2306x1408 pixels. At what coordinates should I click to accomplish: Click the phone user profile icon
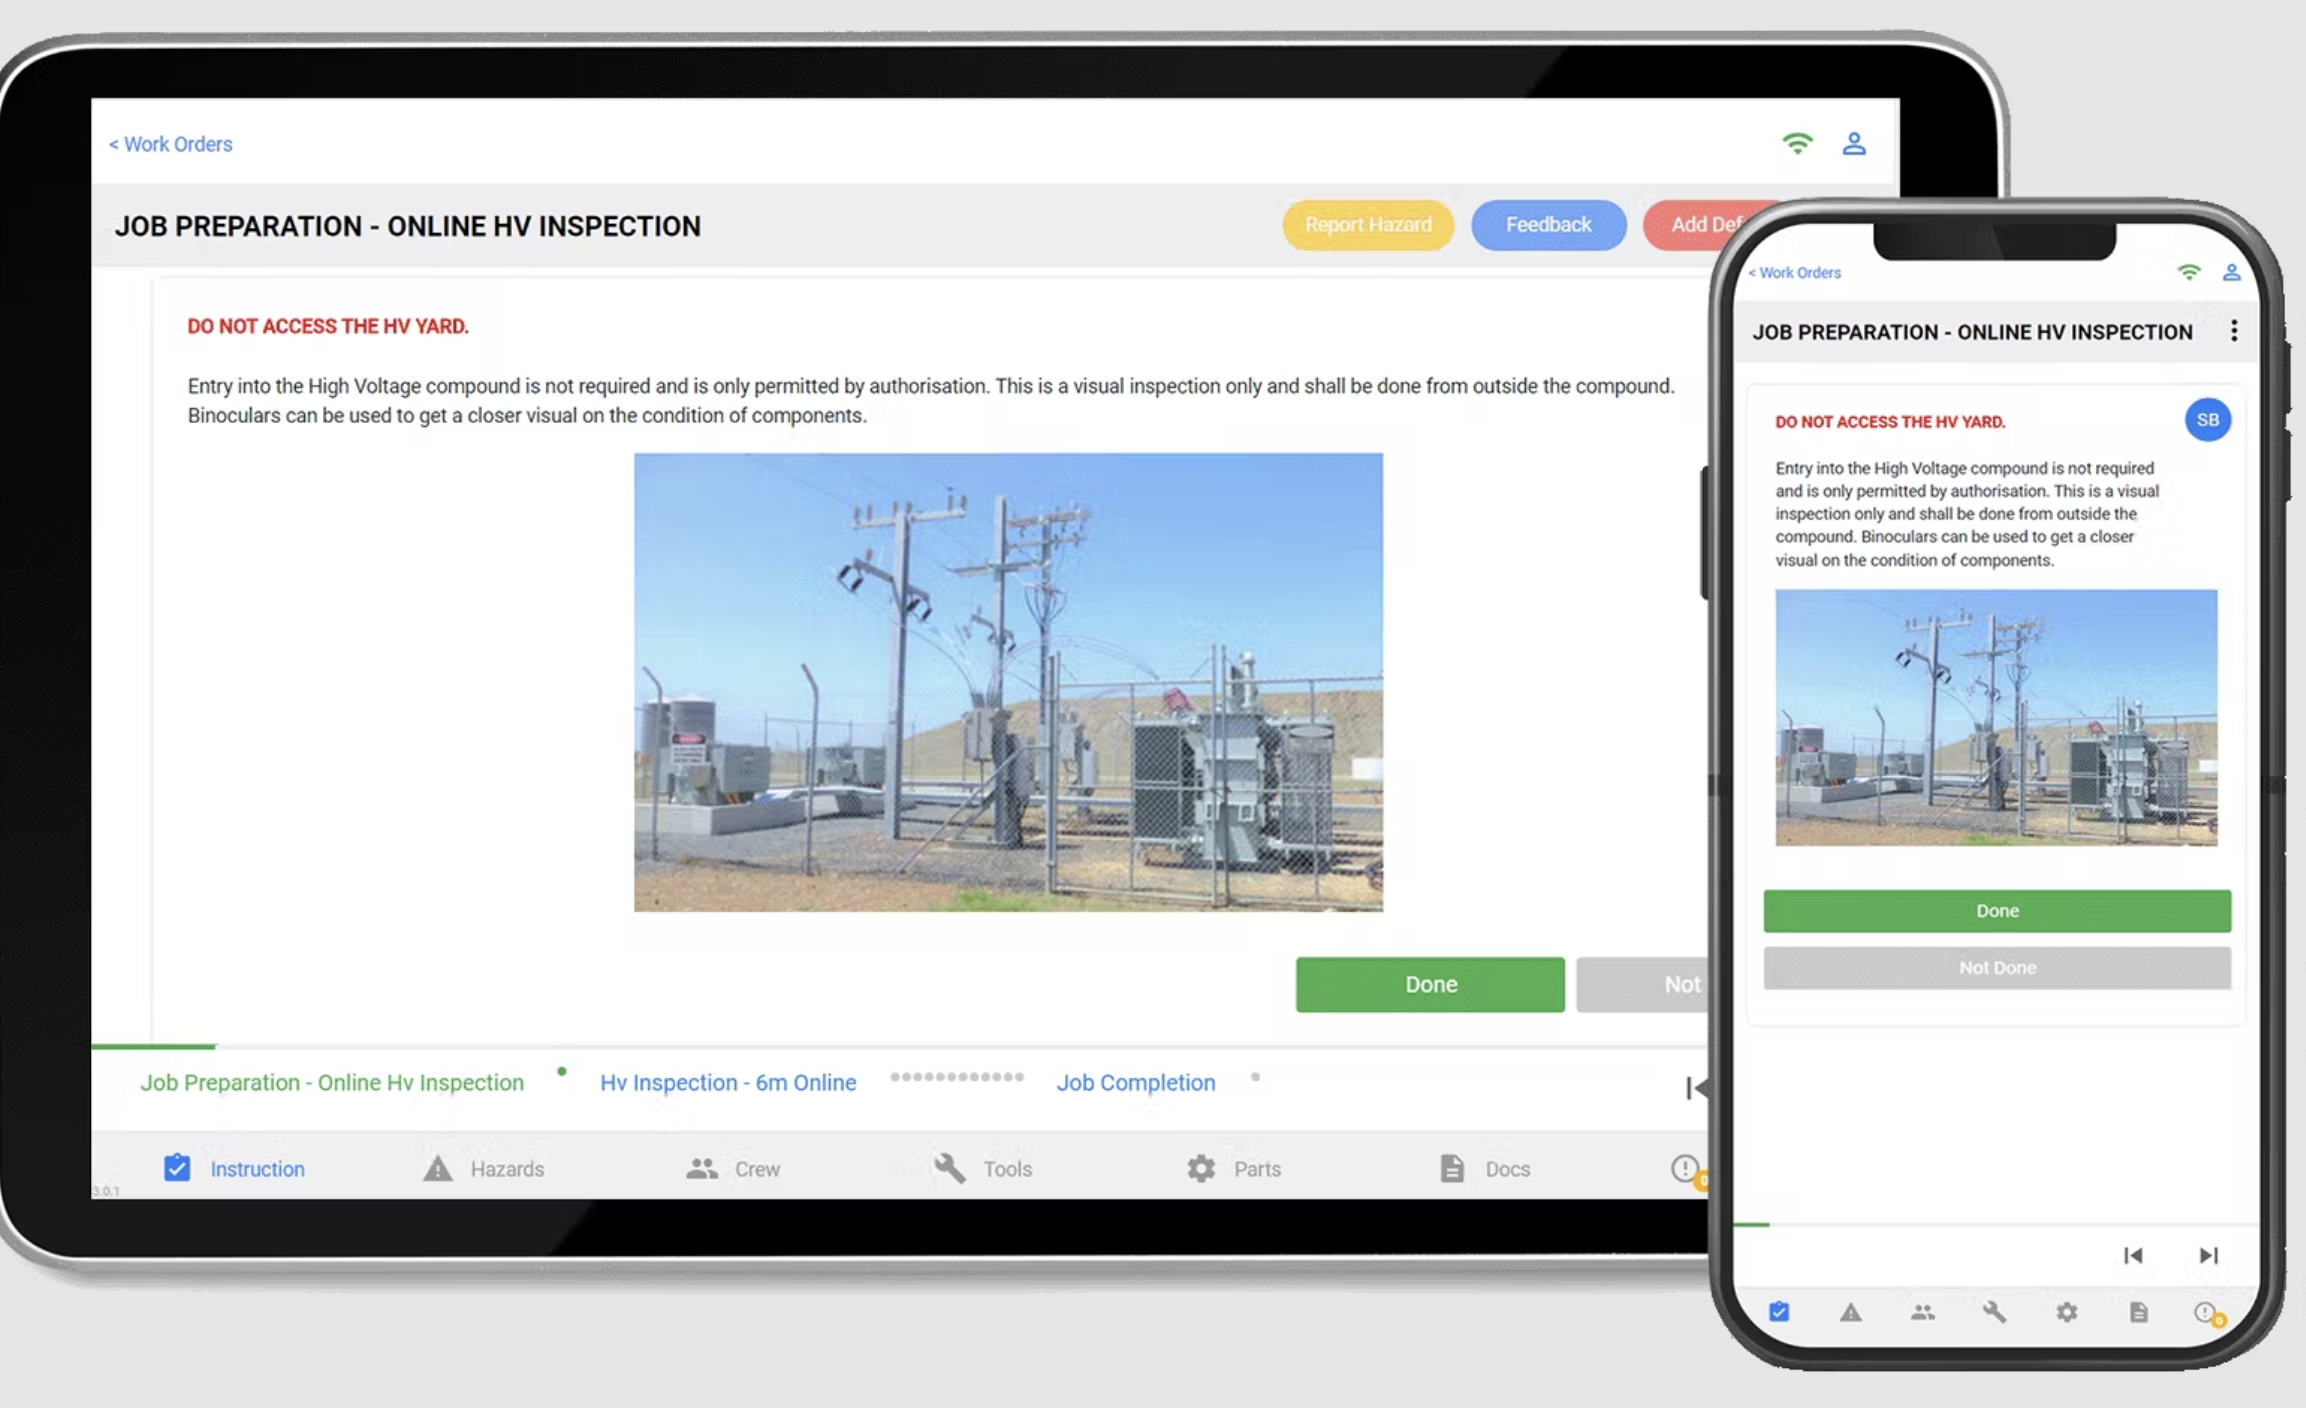2231,272
